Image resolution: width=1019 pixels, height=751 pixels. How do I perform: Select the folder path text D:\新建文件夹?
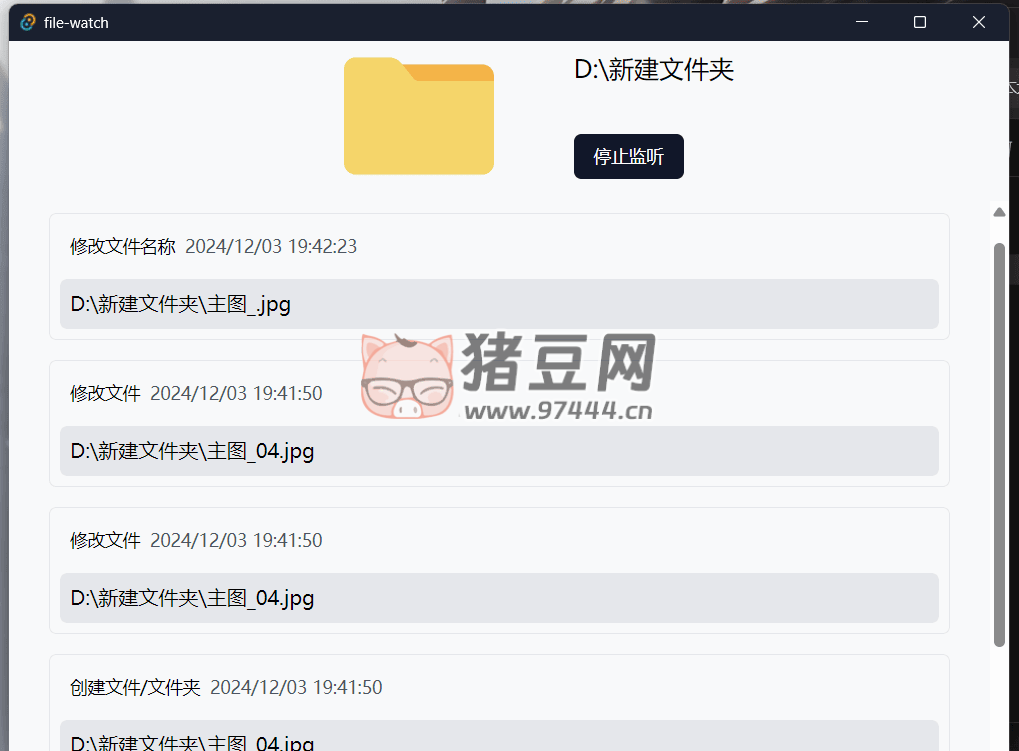click(653, 70)
